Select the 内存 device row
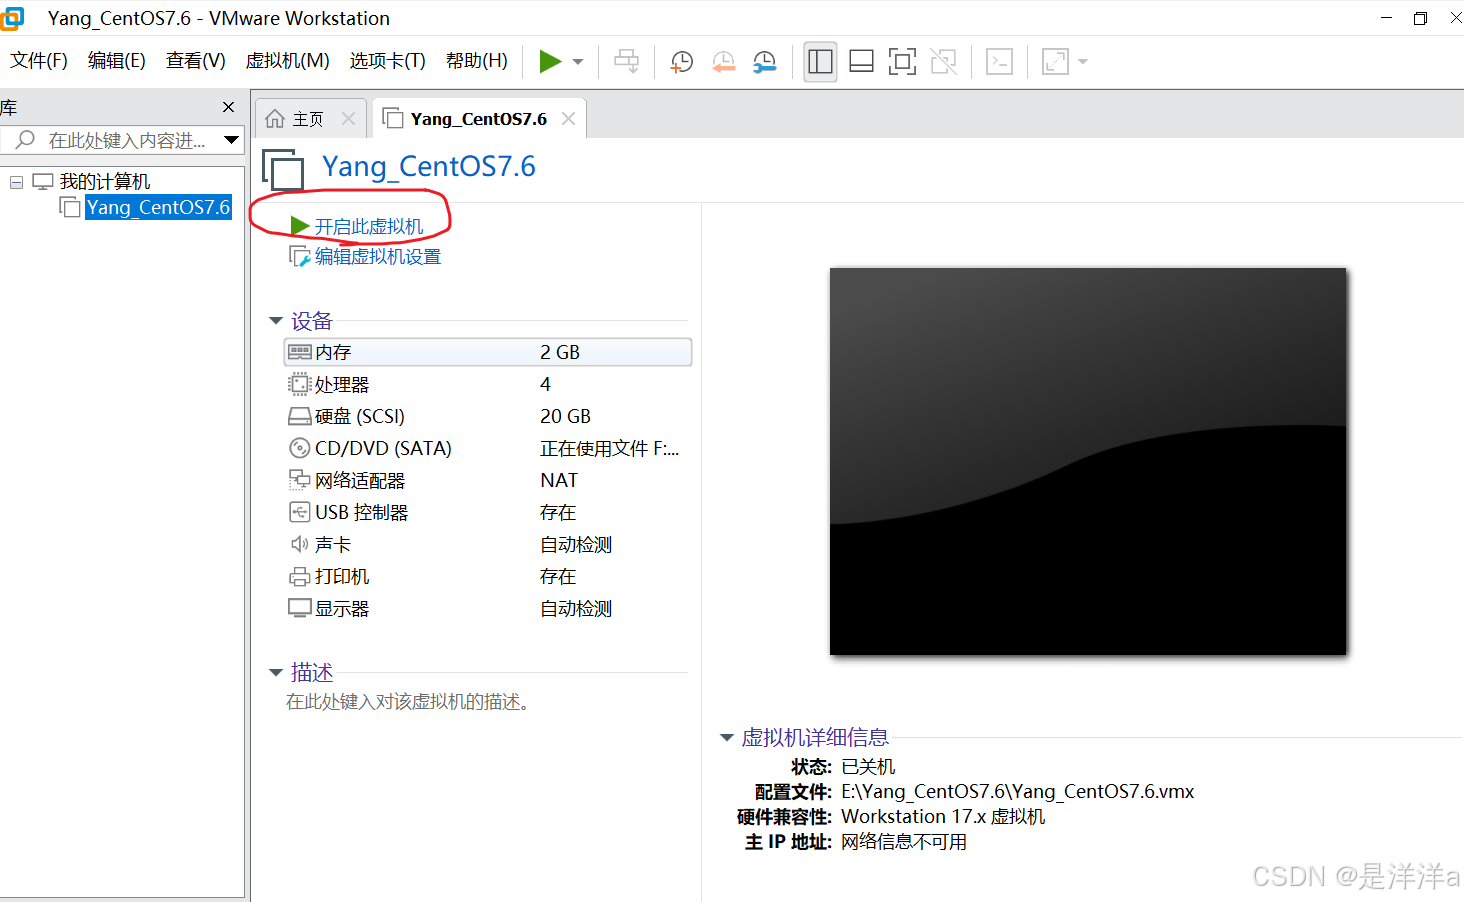1464x902 pixels. (488, 352)
